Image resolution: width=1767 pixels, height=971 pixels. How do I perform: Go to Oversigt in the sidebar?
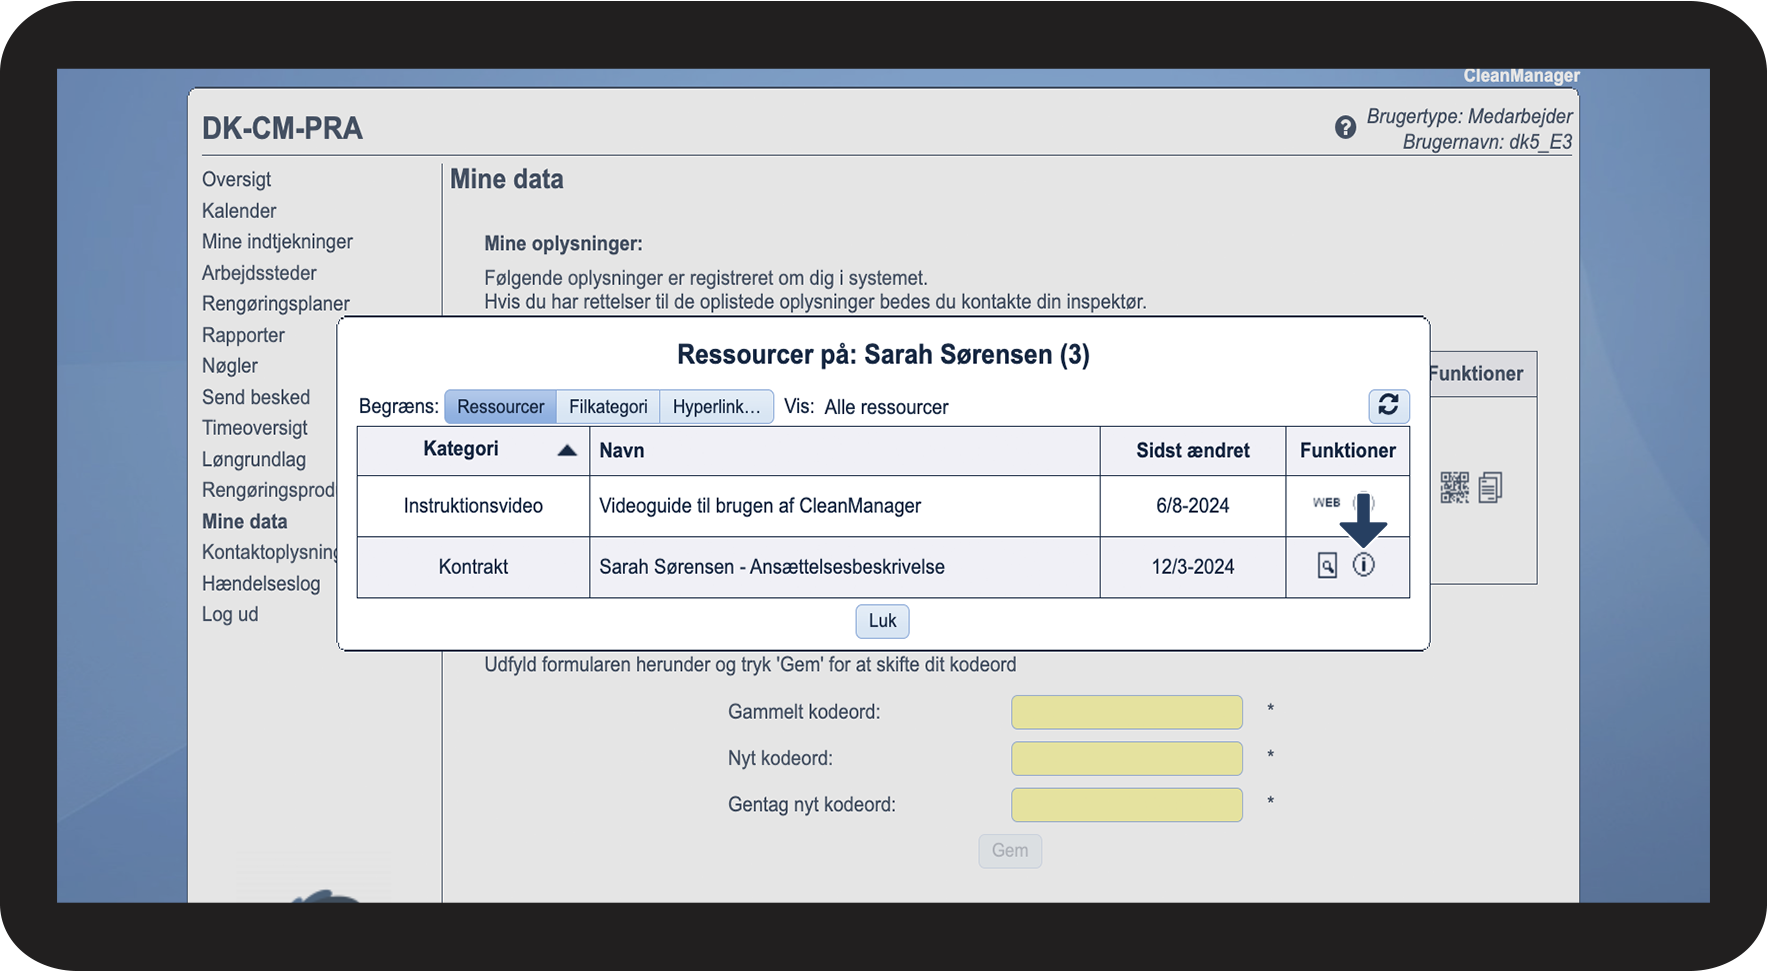(x=237, y=180)
